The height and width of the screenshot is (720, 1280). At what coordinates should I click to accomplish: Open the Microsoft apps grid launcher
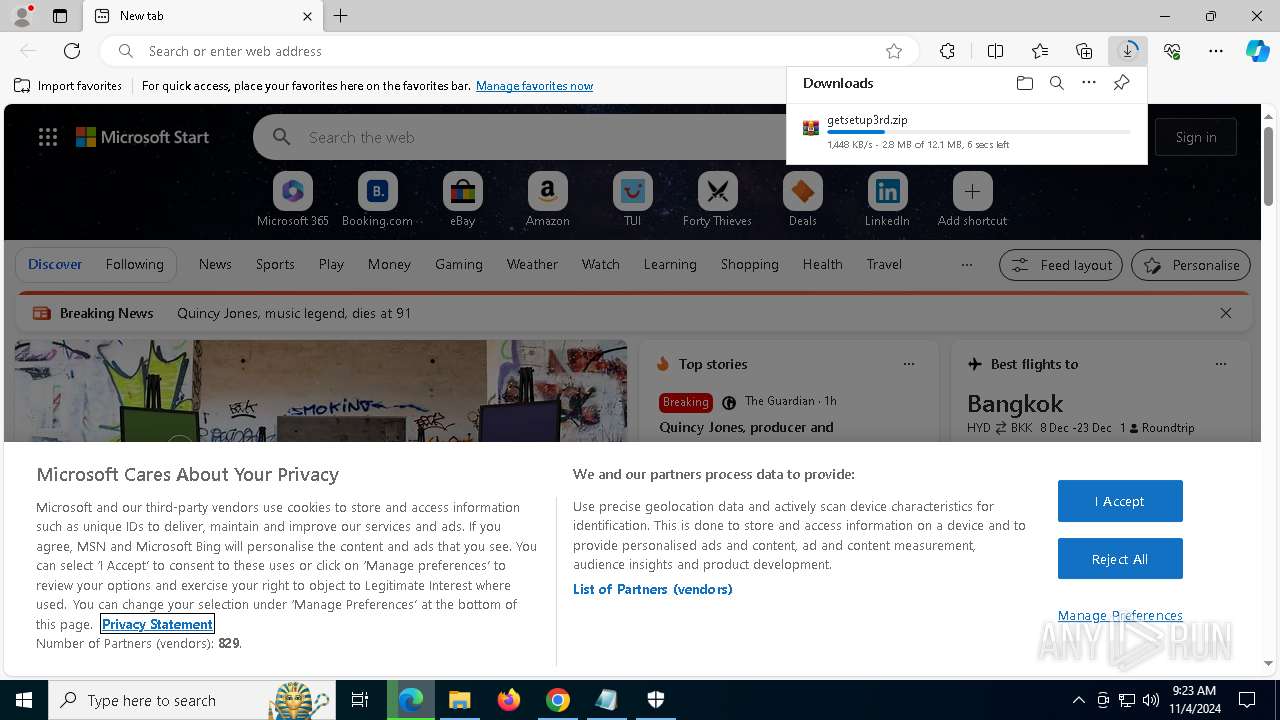tap(47, 137)
